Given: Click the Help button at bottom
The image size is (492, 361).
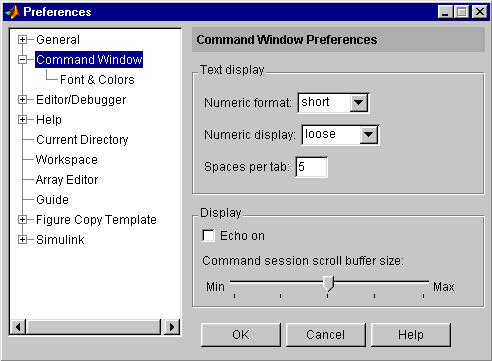Looking at the screenshot, I should [x=411, y=335].
